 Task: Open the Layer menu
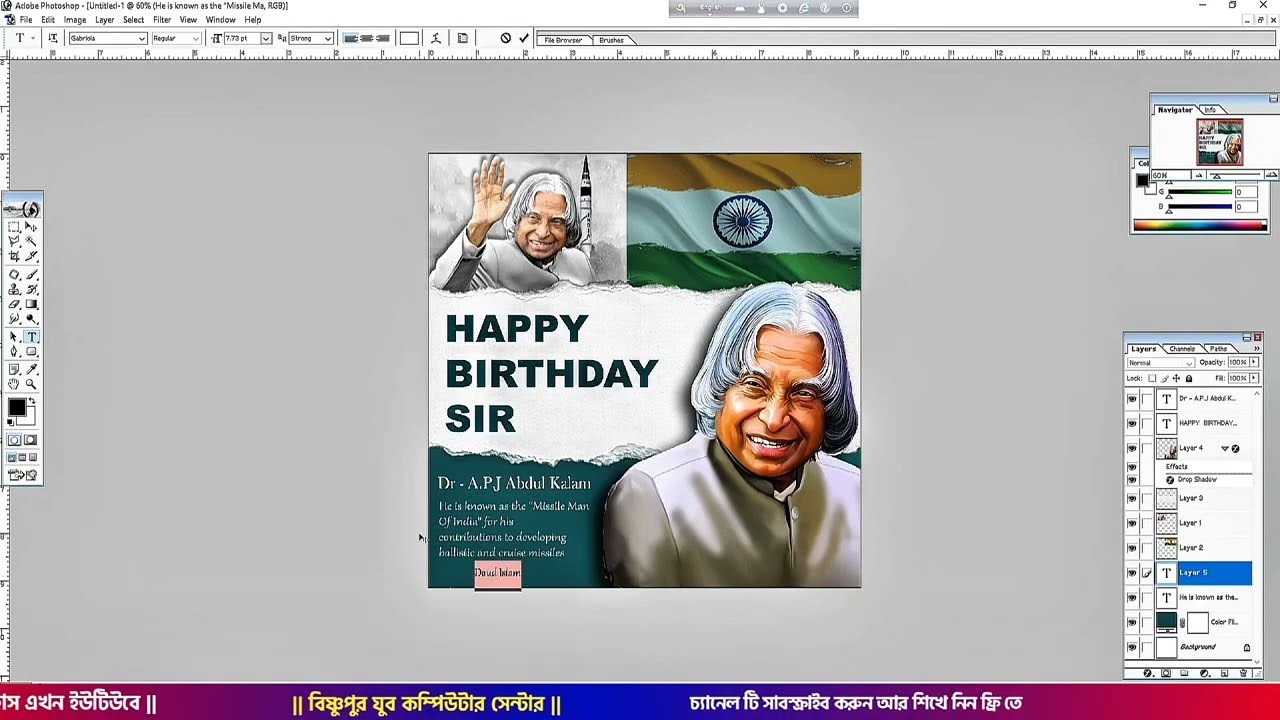tap(104, 20)
